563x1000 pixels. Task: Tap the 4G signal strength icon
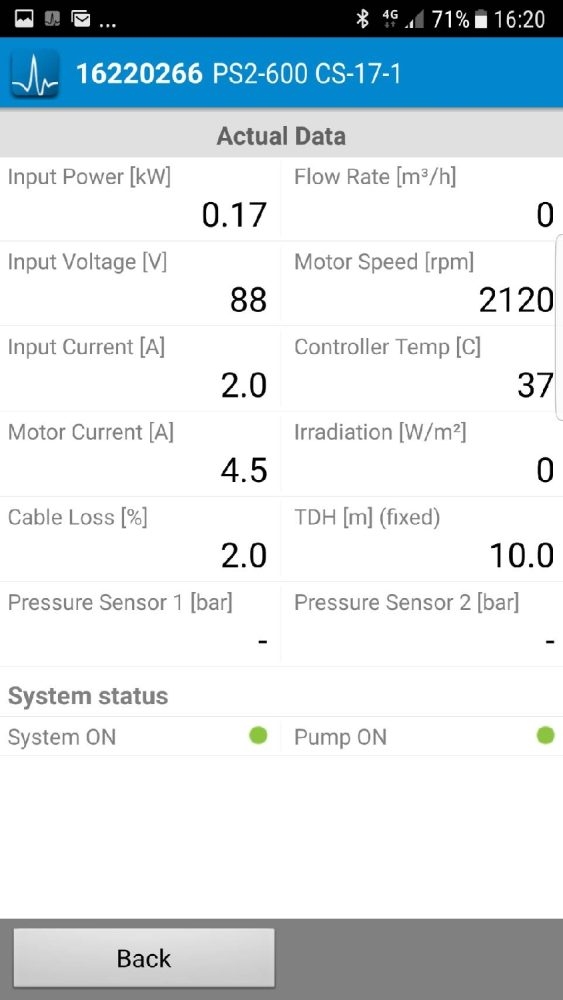403,20
